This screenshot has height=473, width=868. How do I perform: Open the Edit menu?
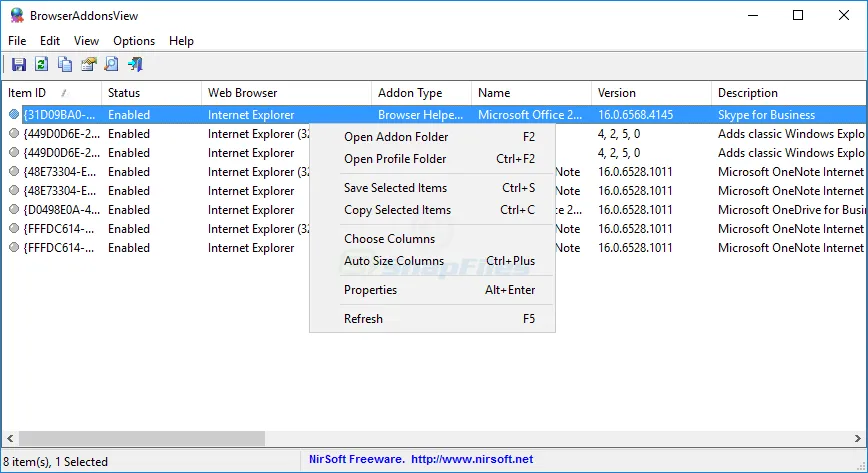click(x=50, y=41)
